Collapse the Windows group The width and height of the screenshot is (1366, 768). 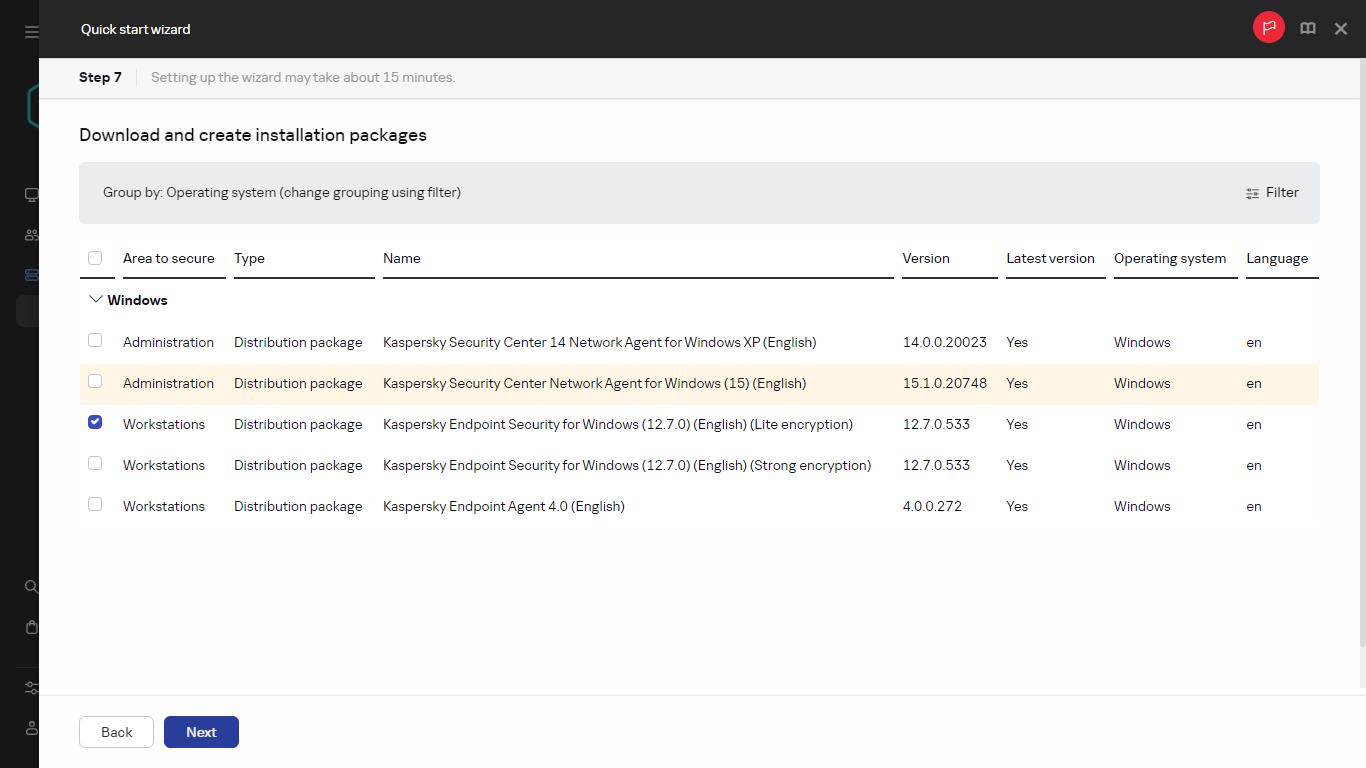click(96, 298)
